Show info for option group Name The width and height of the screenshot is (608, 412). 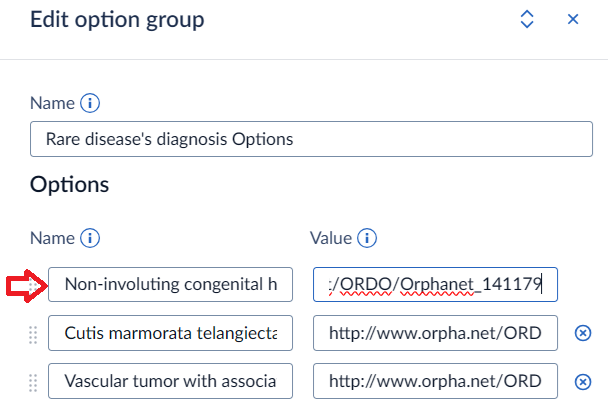click(x=90, y=103)
